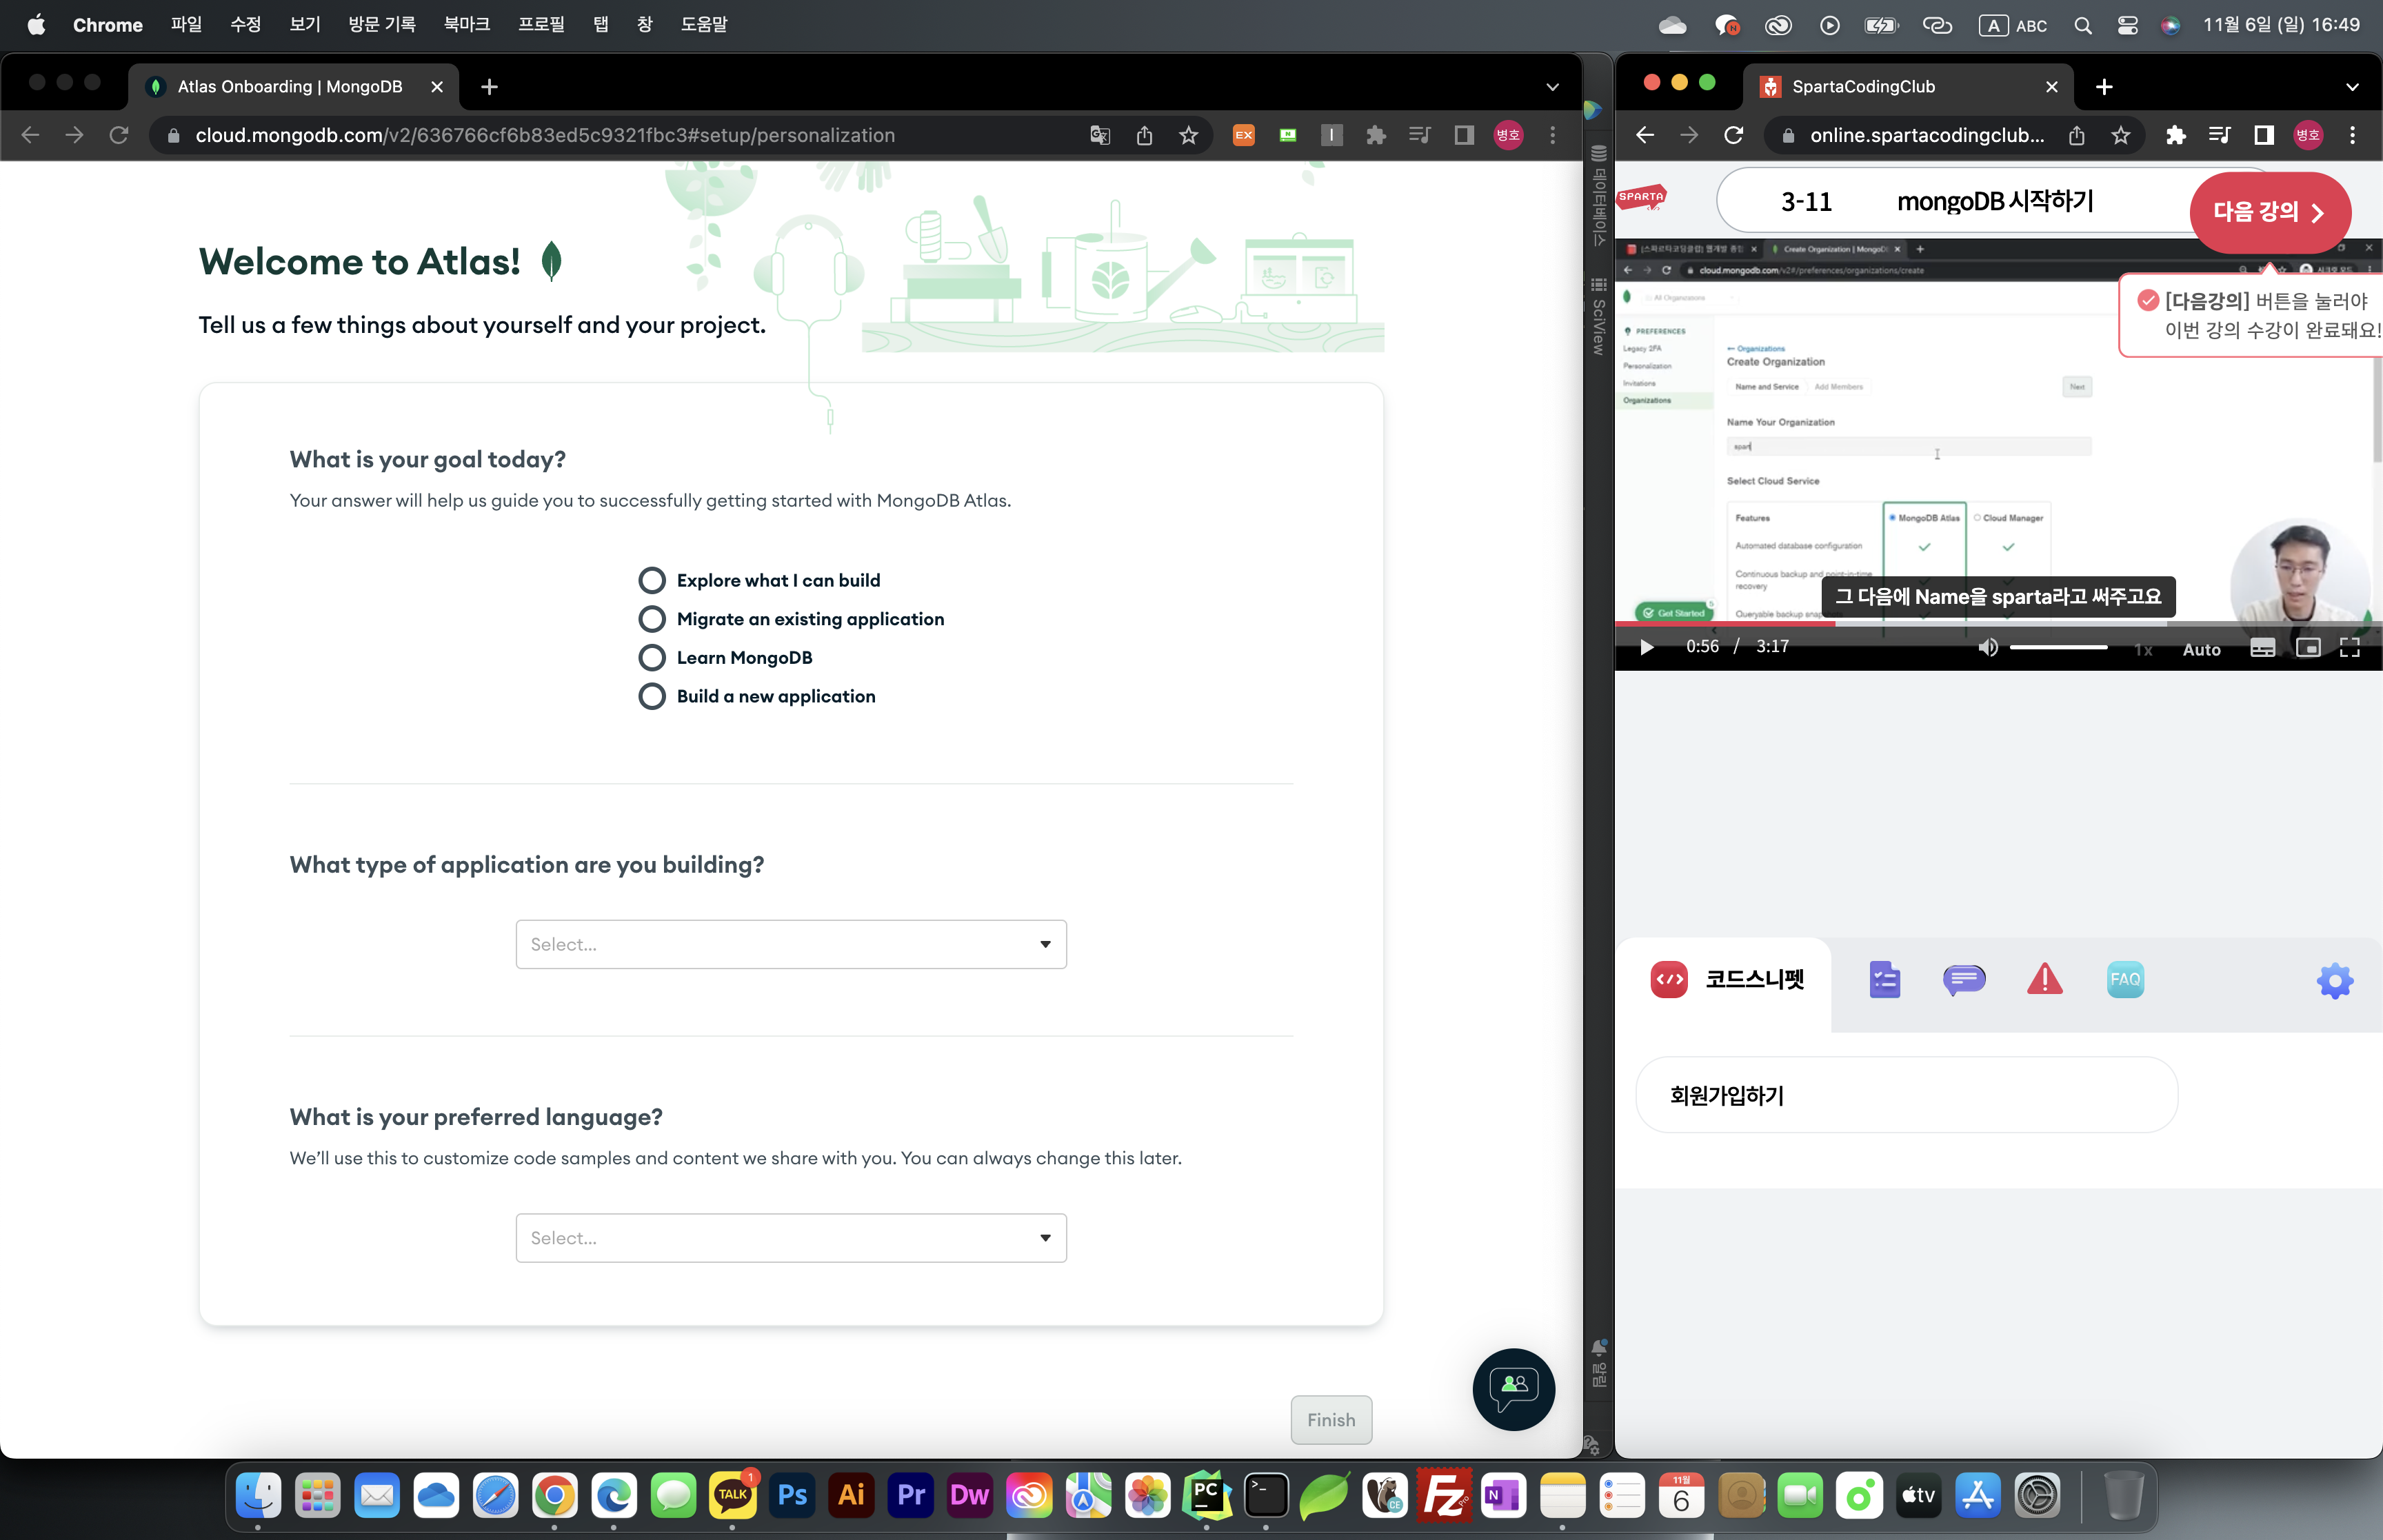Image resolution: width=2383 pixels, height=1540 pixels.
Task: Click the SpartaCodingClub address bar
Action: (x=1926, y=135)
